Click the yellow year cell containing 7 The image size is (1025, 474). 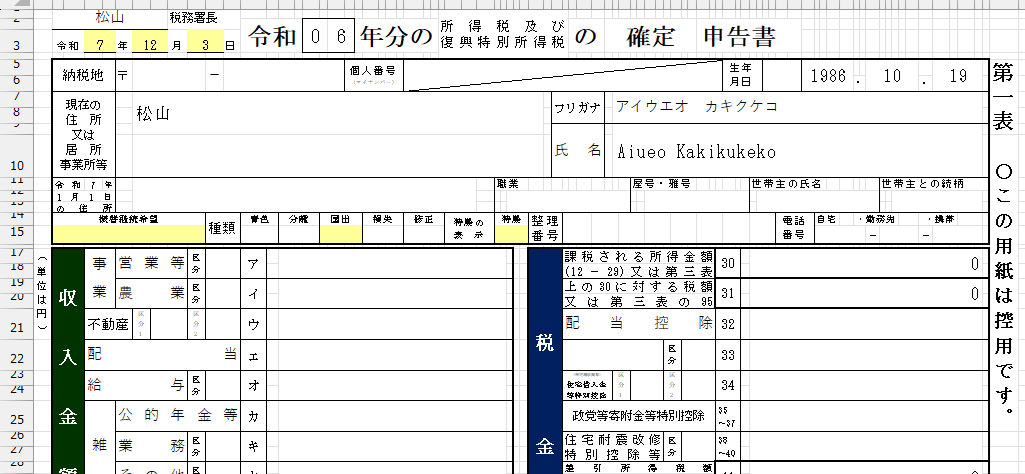click(99, 46)
